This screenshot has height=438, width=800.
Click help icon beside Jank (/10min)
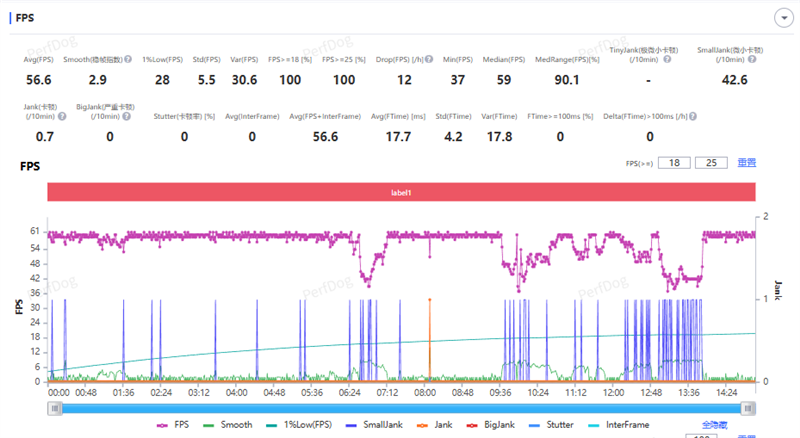61,116
